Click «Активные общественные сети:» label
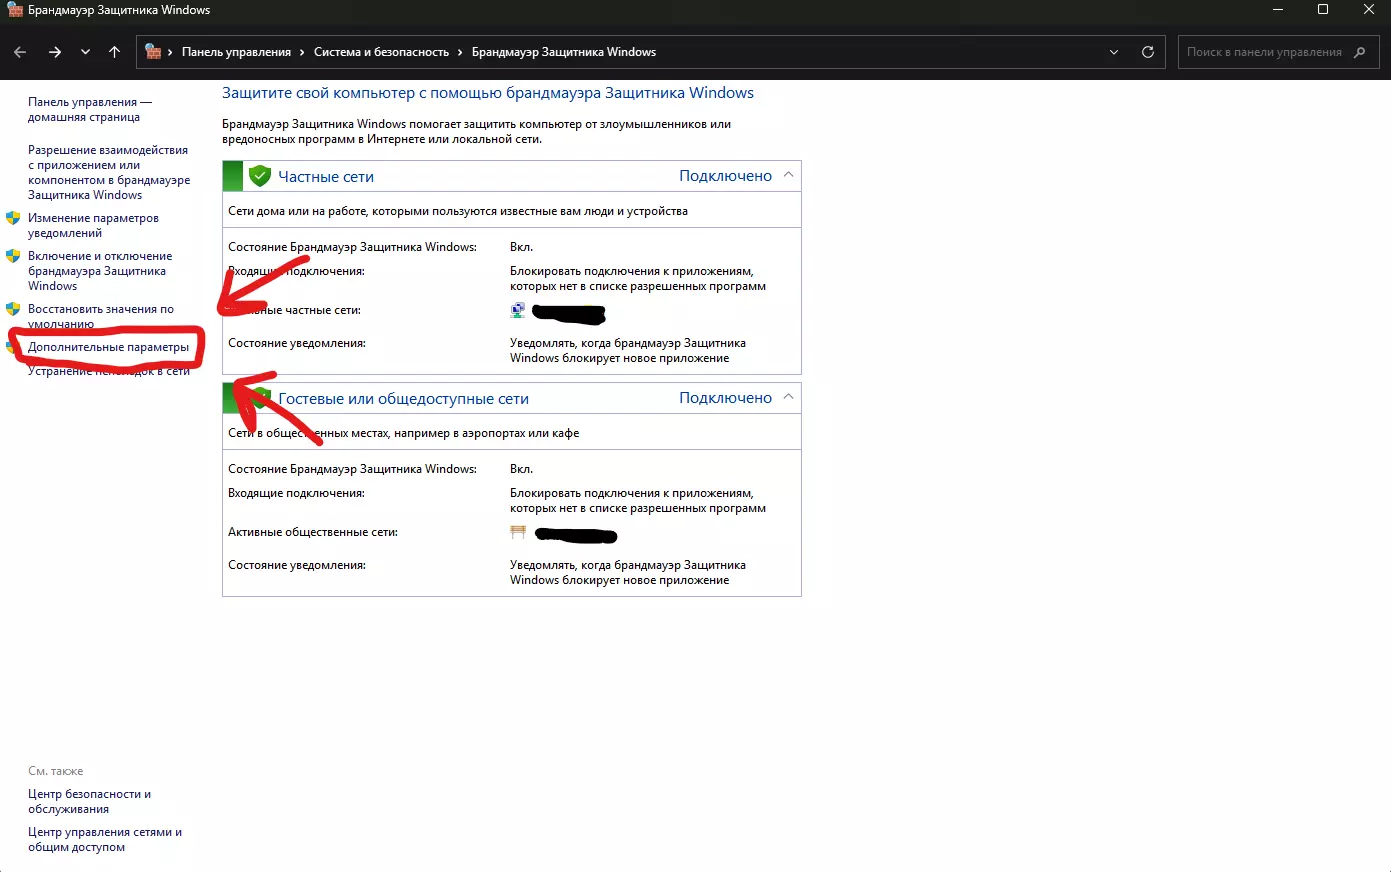The height and width of the screenshot is (872, 1391). pyautogui.click(x=313, y=532)
